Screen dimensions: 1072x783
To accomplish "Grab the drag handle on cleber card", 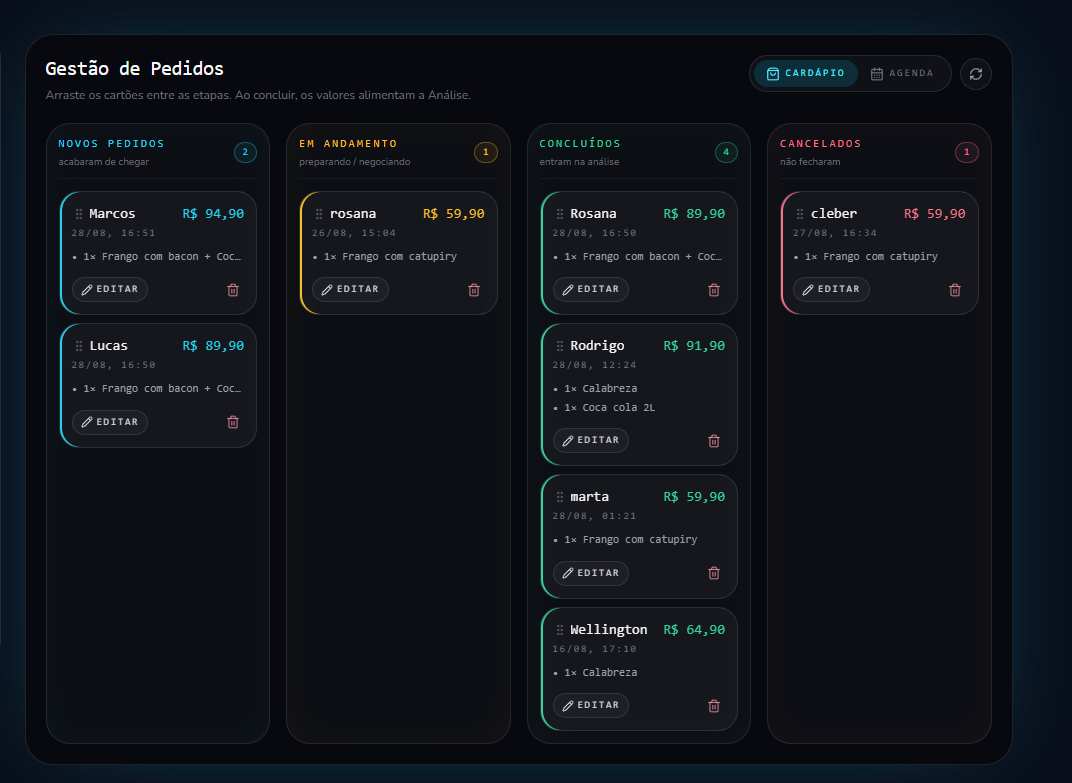I will click(x=800, y=214).
